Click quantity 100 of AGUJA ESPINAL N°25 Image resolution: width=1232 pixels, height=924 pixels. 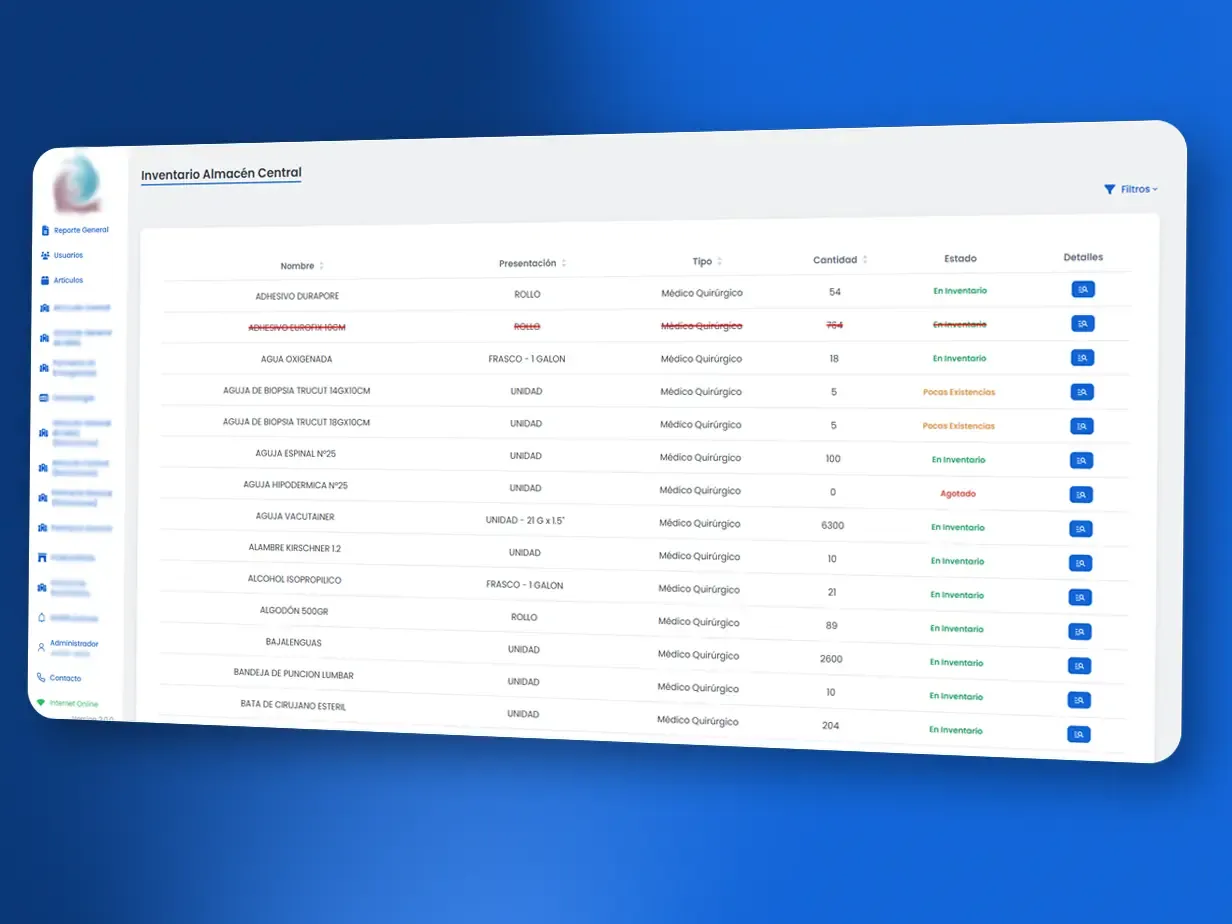click(x=833, y=458)
